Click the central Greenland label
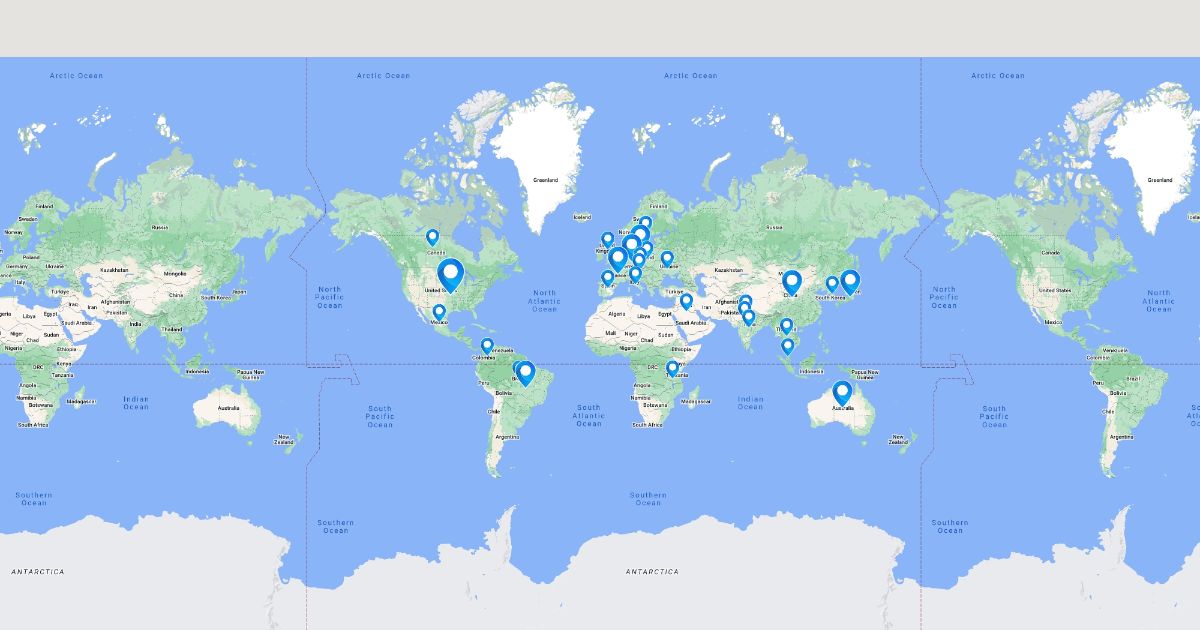The width and height of the screenshot is (1200, 630). point(545,180)
